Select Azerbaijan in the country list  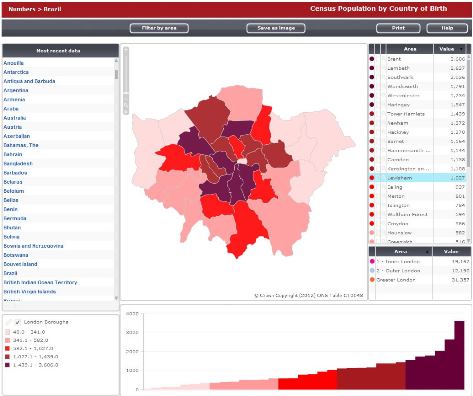17,136
